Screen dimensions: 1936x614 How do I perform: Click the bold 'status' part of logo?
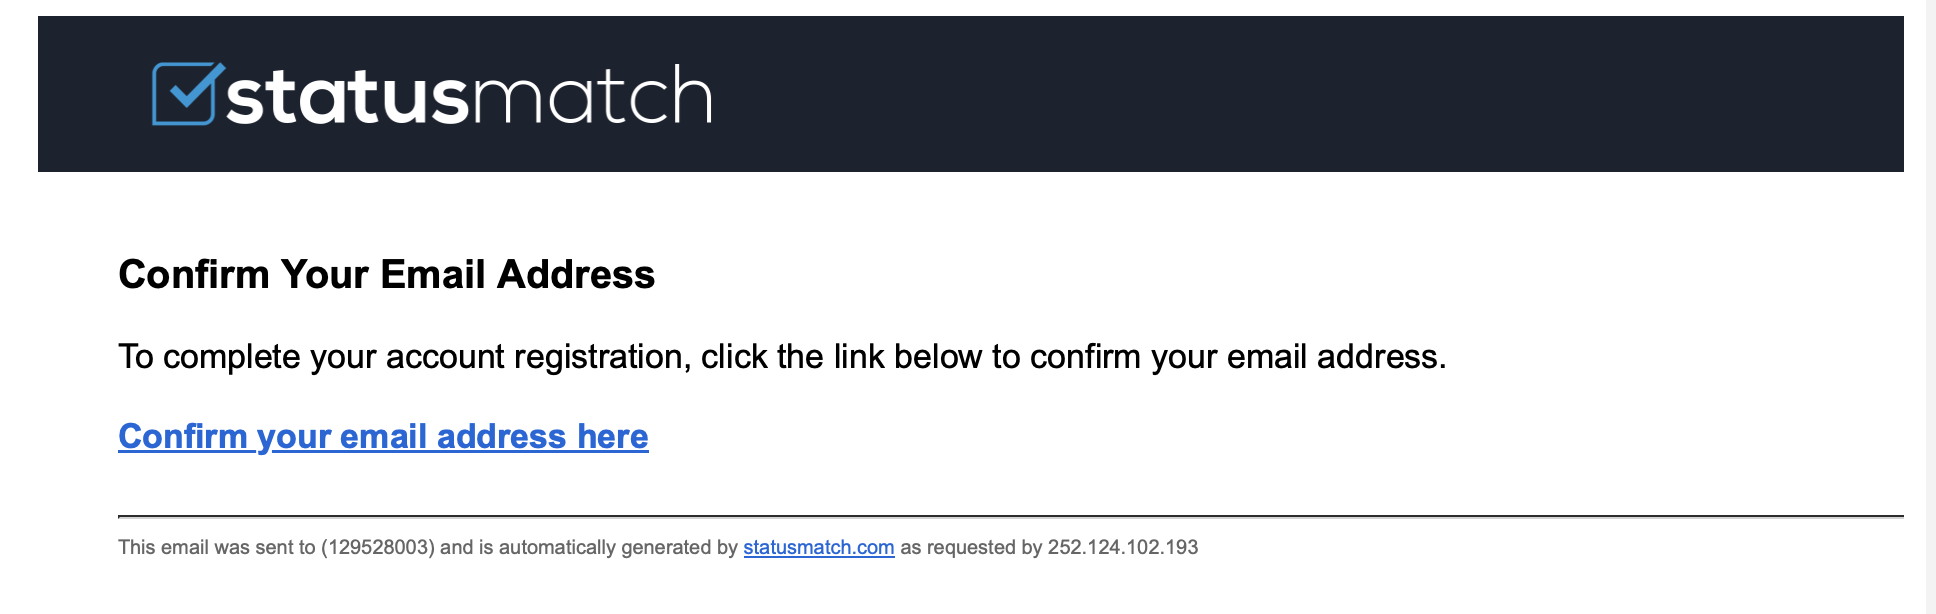[x=347, y=99]
